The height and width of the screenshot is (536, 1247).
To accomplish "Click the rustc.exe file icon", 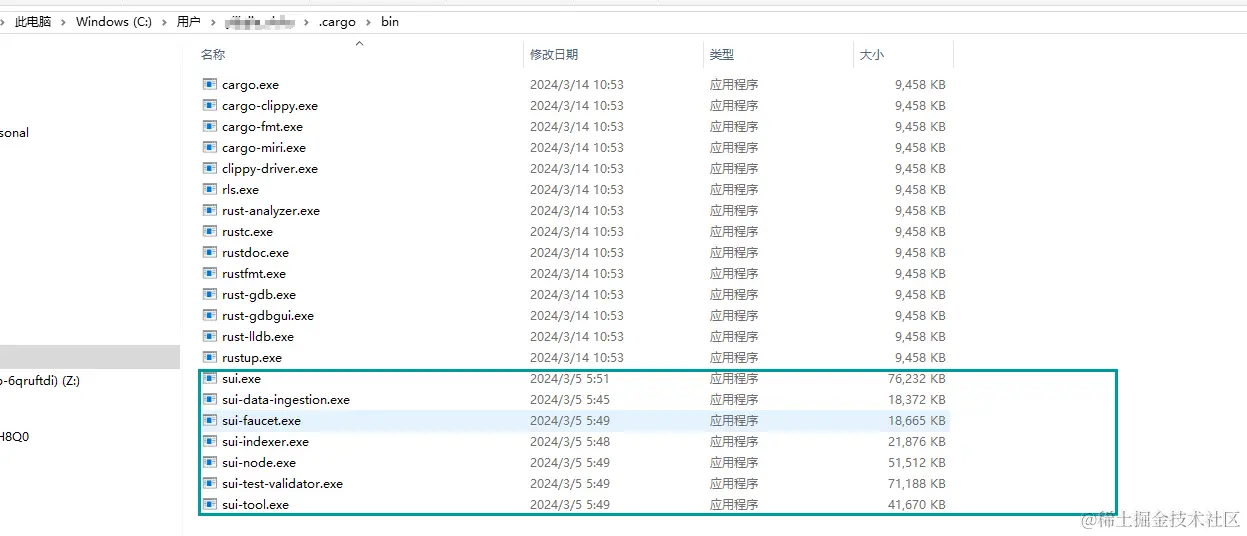I will coord(210,232).
